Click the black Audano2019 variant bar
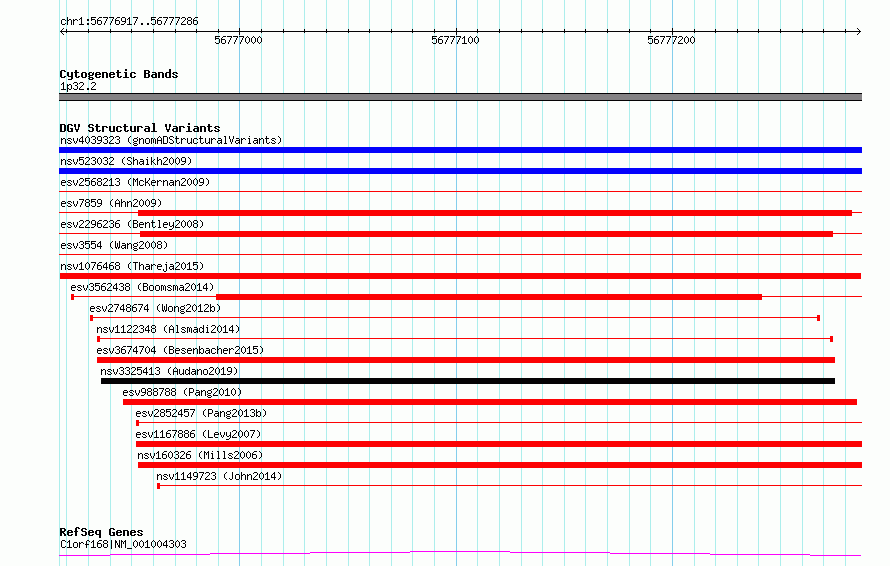 point(468,381)
